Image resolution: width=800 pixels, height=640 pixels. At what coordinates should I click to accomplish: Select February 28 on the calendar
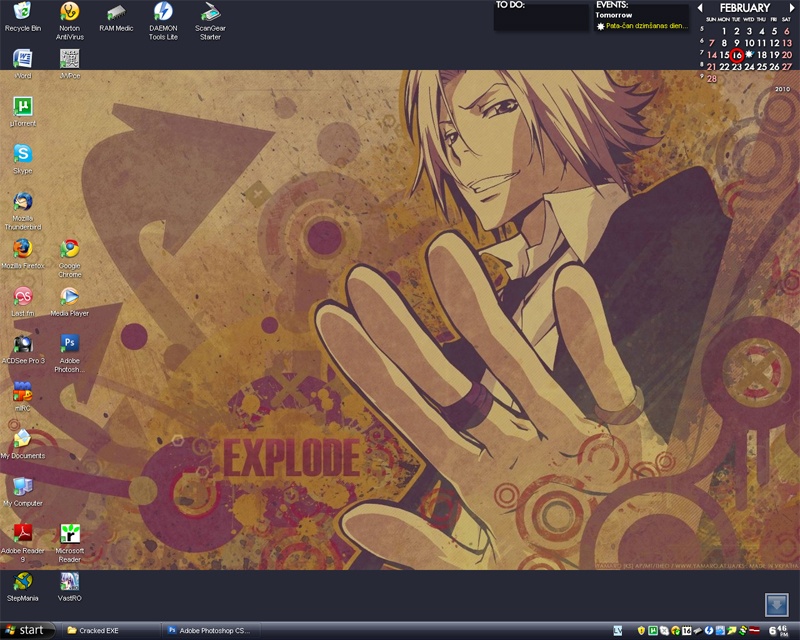(x=712, y=79)
